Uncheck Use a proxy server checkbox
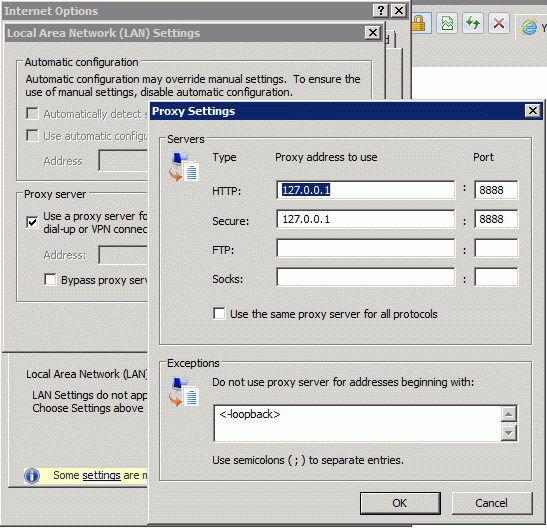 click(32, 222)
